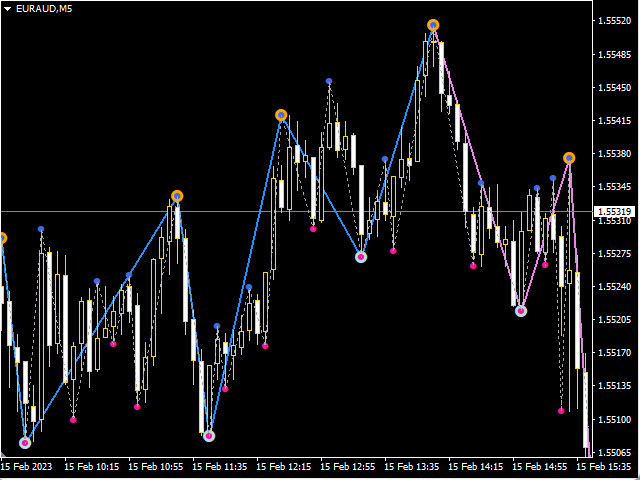This screenshot has width=640, height=480.
Task: Click the 15 Feb 10:15 time label
Action: (92, 466)
